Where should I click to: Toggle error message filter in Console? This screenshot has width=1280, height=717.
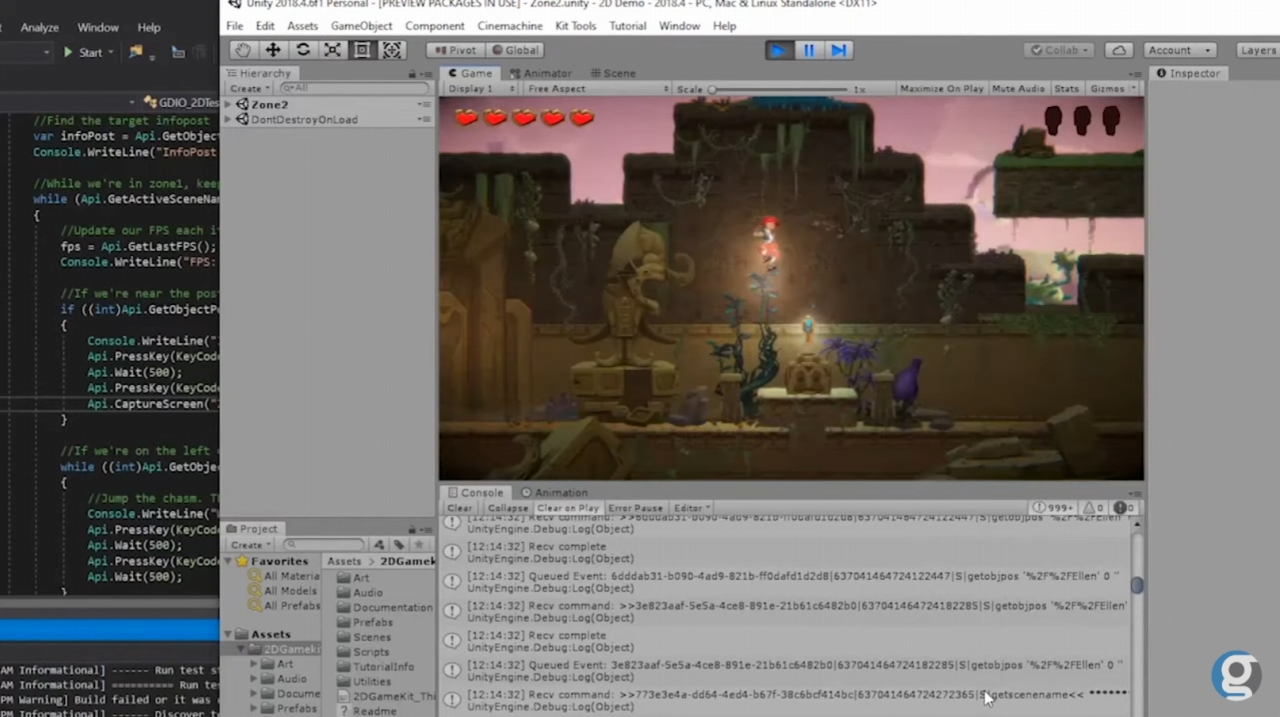point(1124,508)
